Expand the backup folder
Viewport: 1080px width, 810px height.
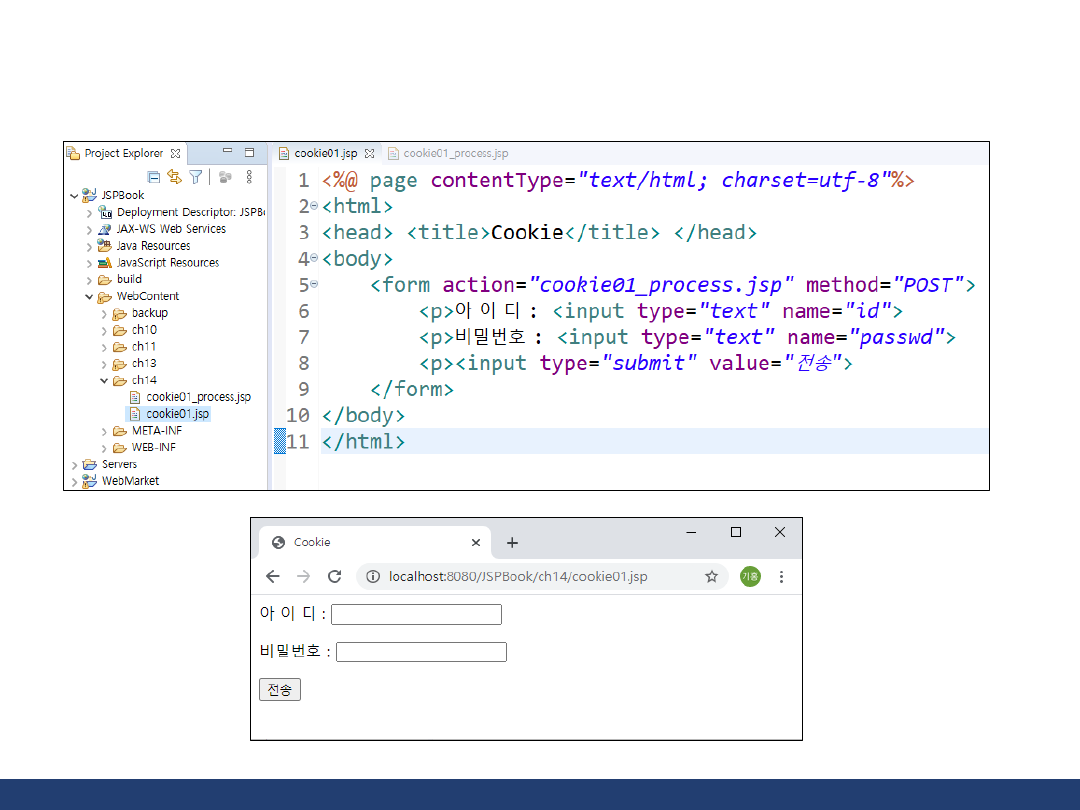pyautogui.click(x=105, y=314)
